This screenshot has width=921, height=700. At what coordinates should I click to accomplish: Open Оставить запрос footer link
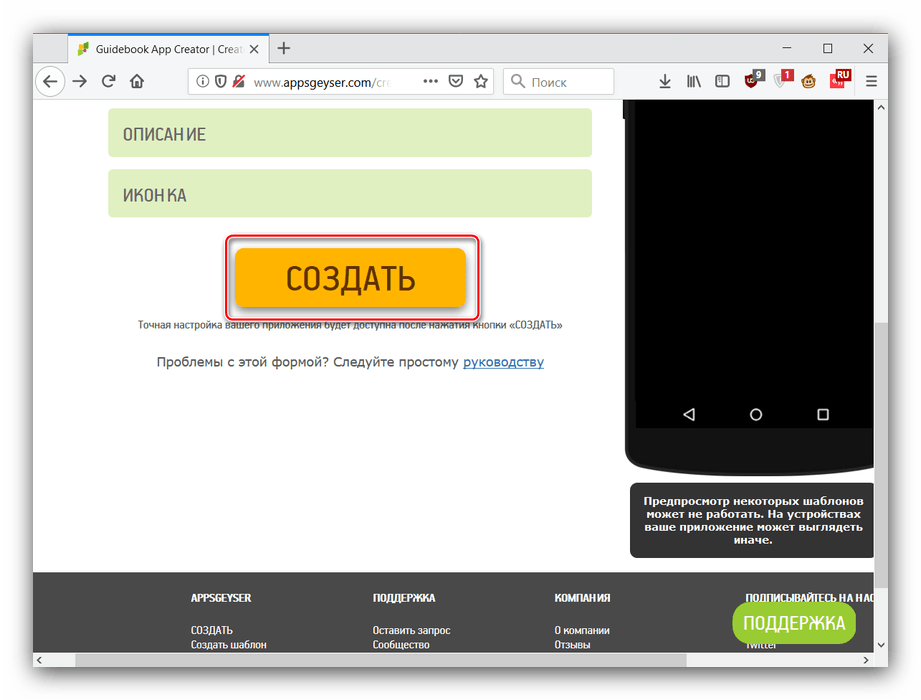pyautogui.click(x=411, y=630)
